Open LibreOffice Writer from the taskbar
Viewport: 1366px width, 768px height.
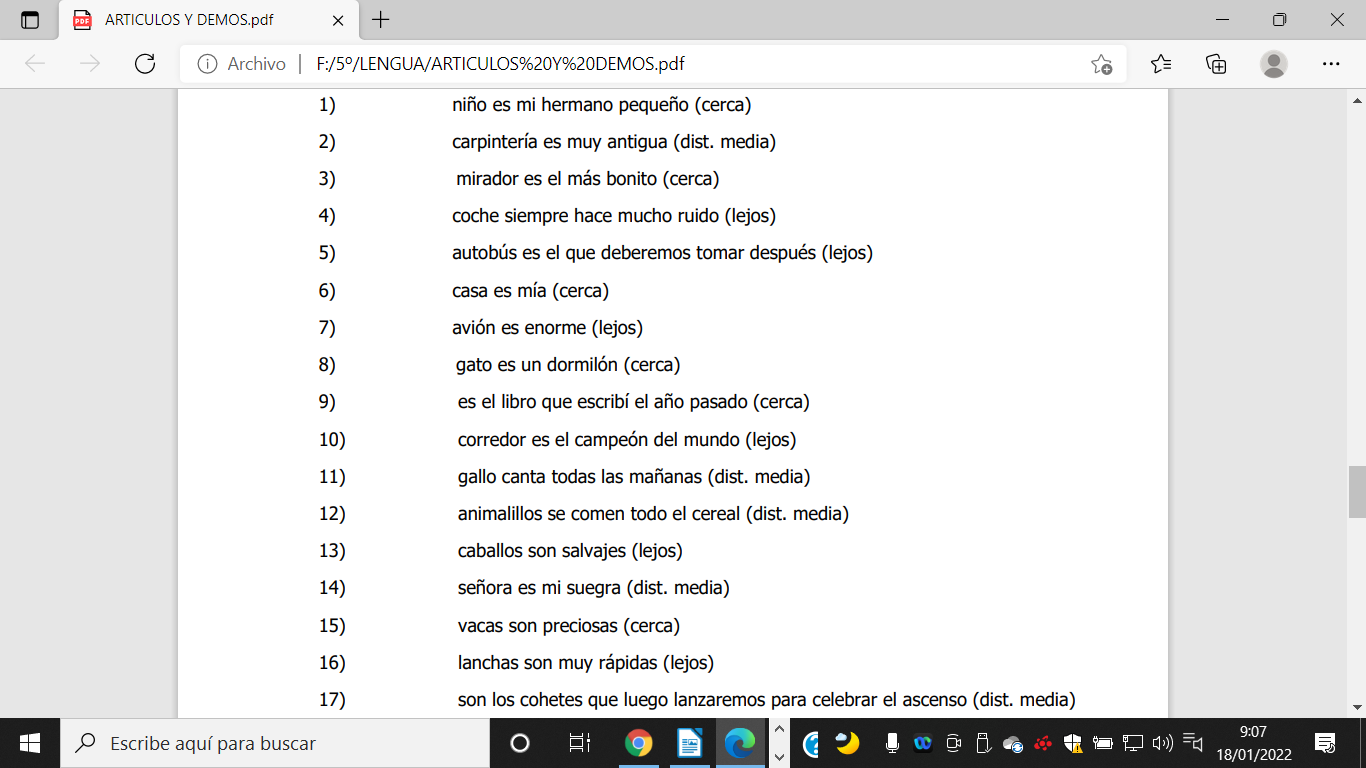[x=690, y=743]
